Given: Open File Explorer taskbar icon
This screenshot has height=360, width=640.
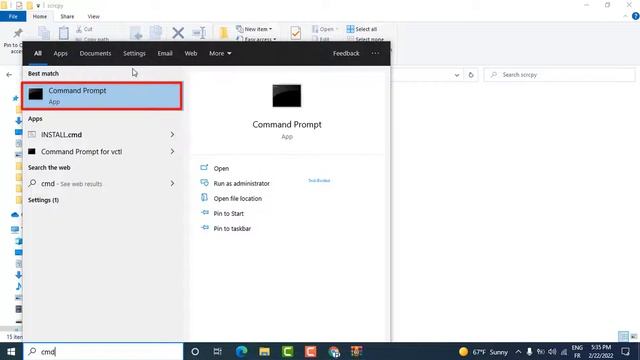Looking at the screenshot, I should (x=264, y=351).
